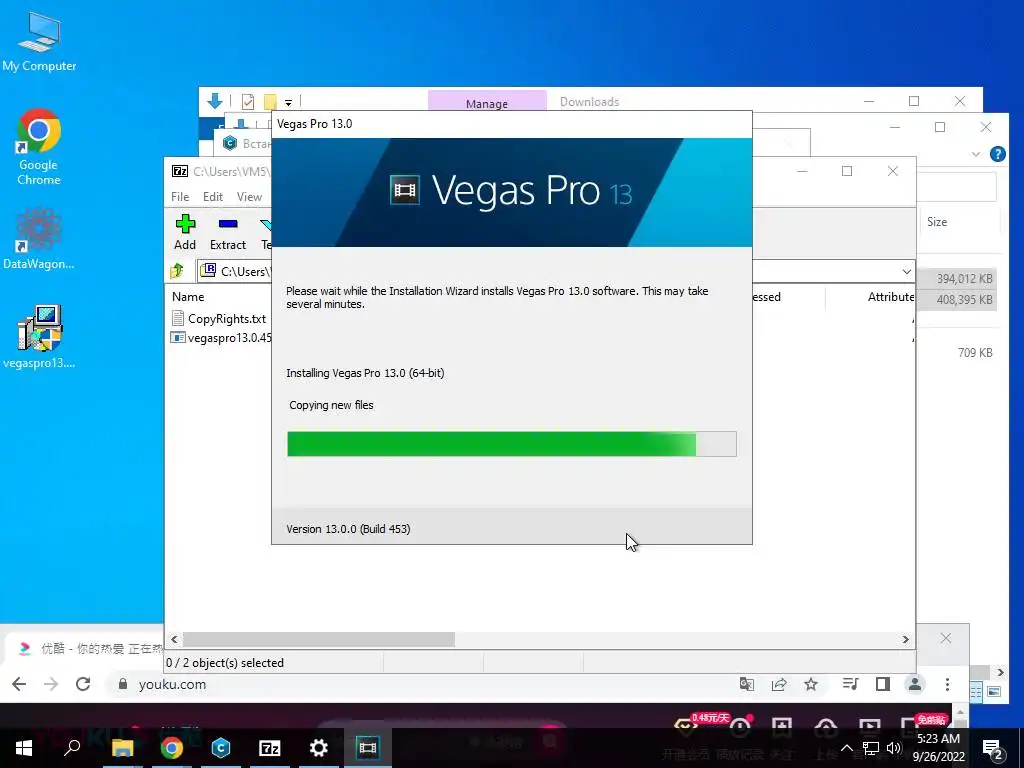Click the network icon in system tray
Viewport: 1024px width, 768px height.
(x=871, y=748)
